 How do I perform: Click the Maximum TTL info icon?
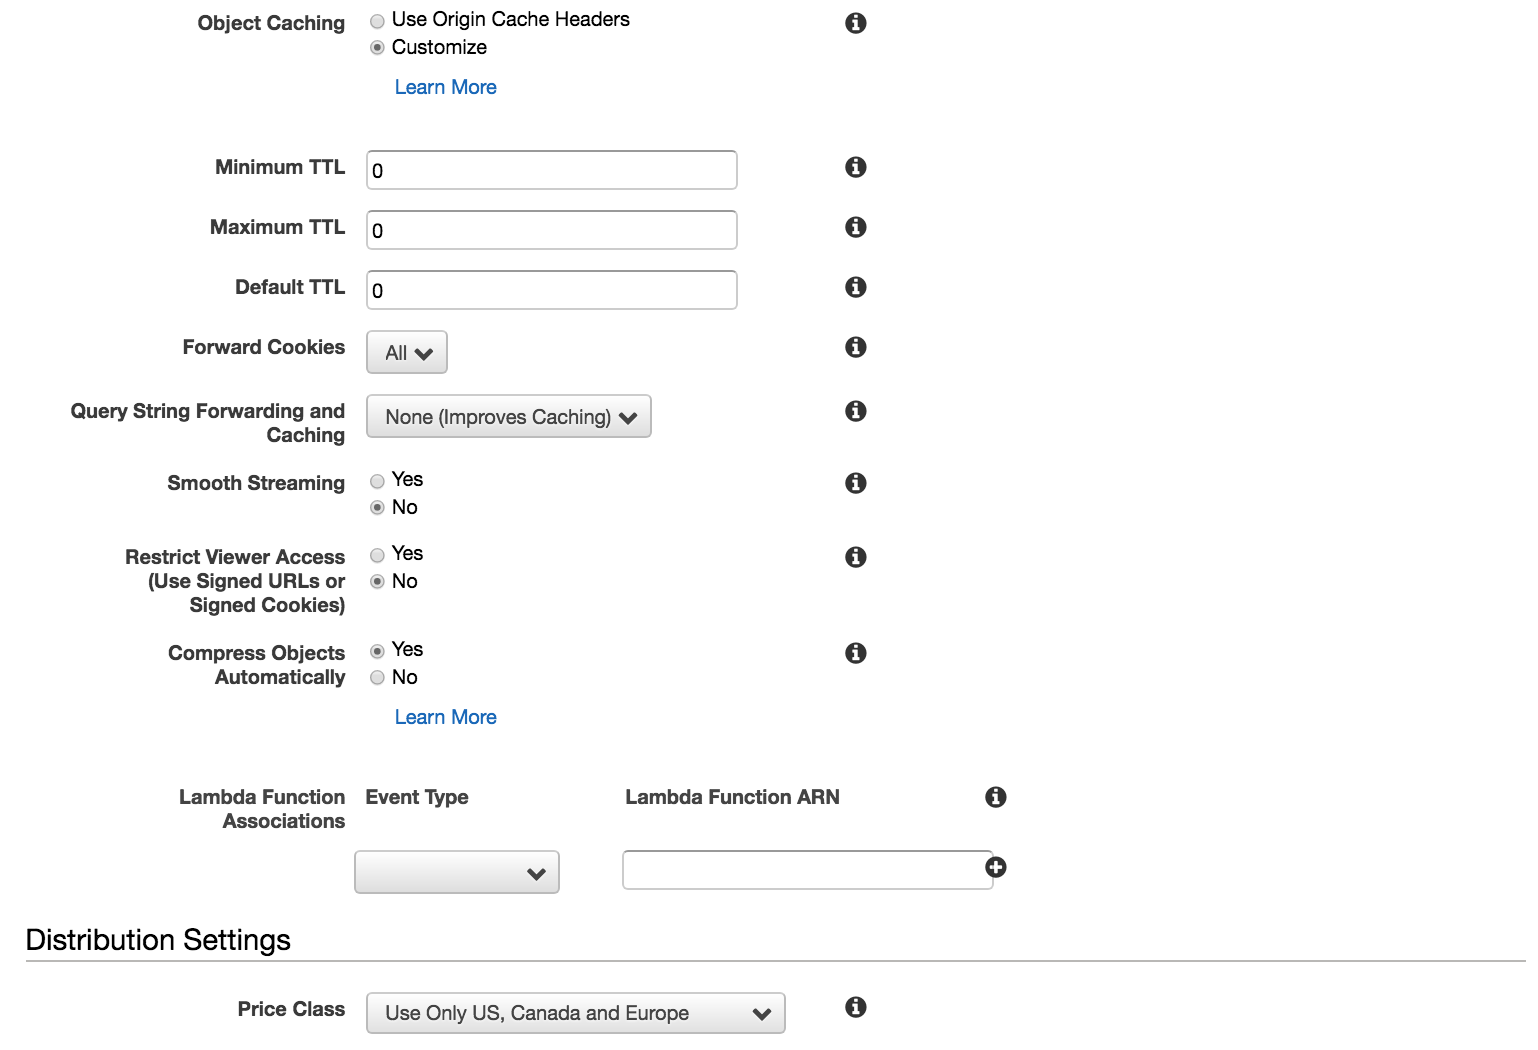tap(855, 227)
